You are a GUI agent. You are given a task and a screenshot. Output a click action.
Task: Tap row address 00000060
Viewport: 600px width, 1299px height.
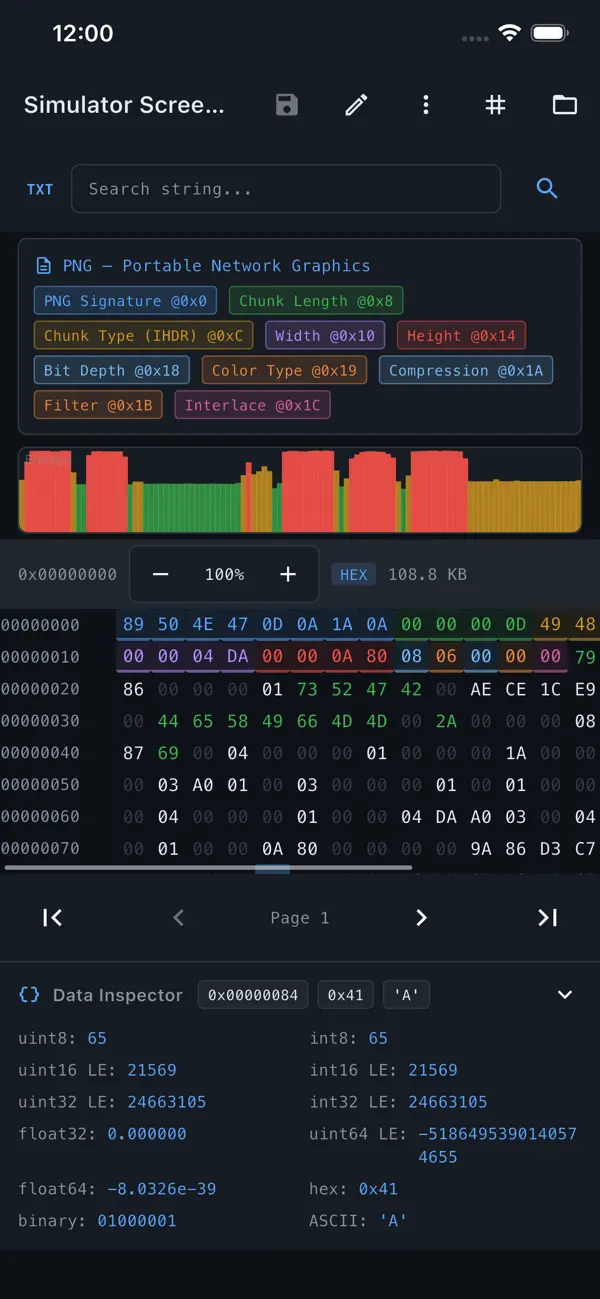[x=40, y=817]
